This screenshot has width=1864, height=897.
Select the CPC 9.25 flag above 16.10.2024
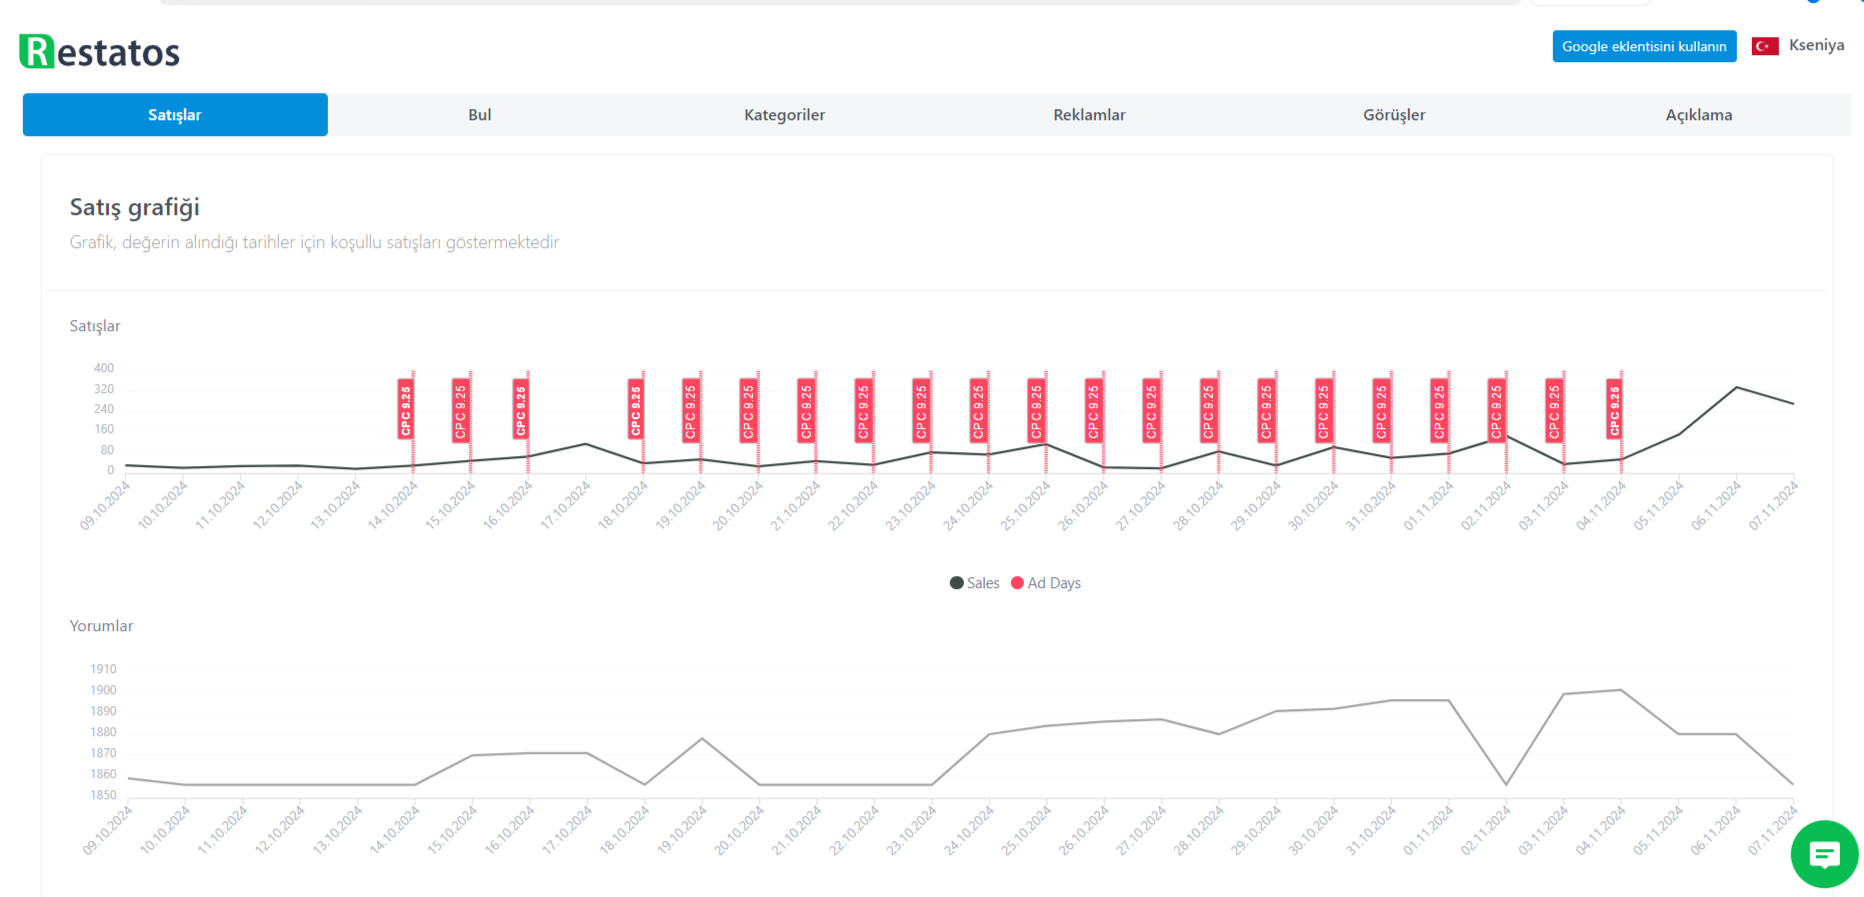(521, 409)
